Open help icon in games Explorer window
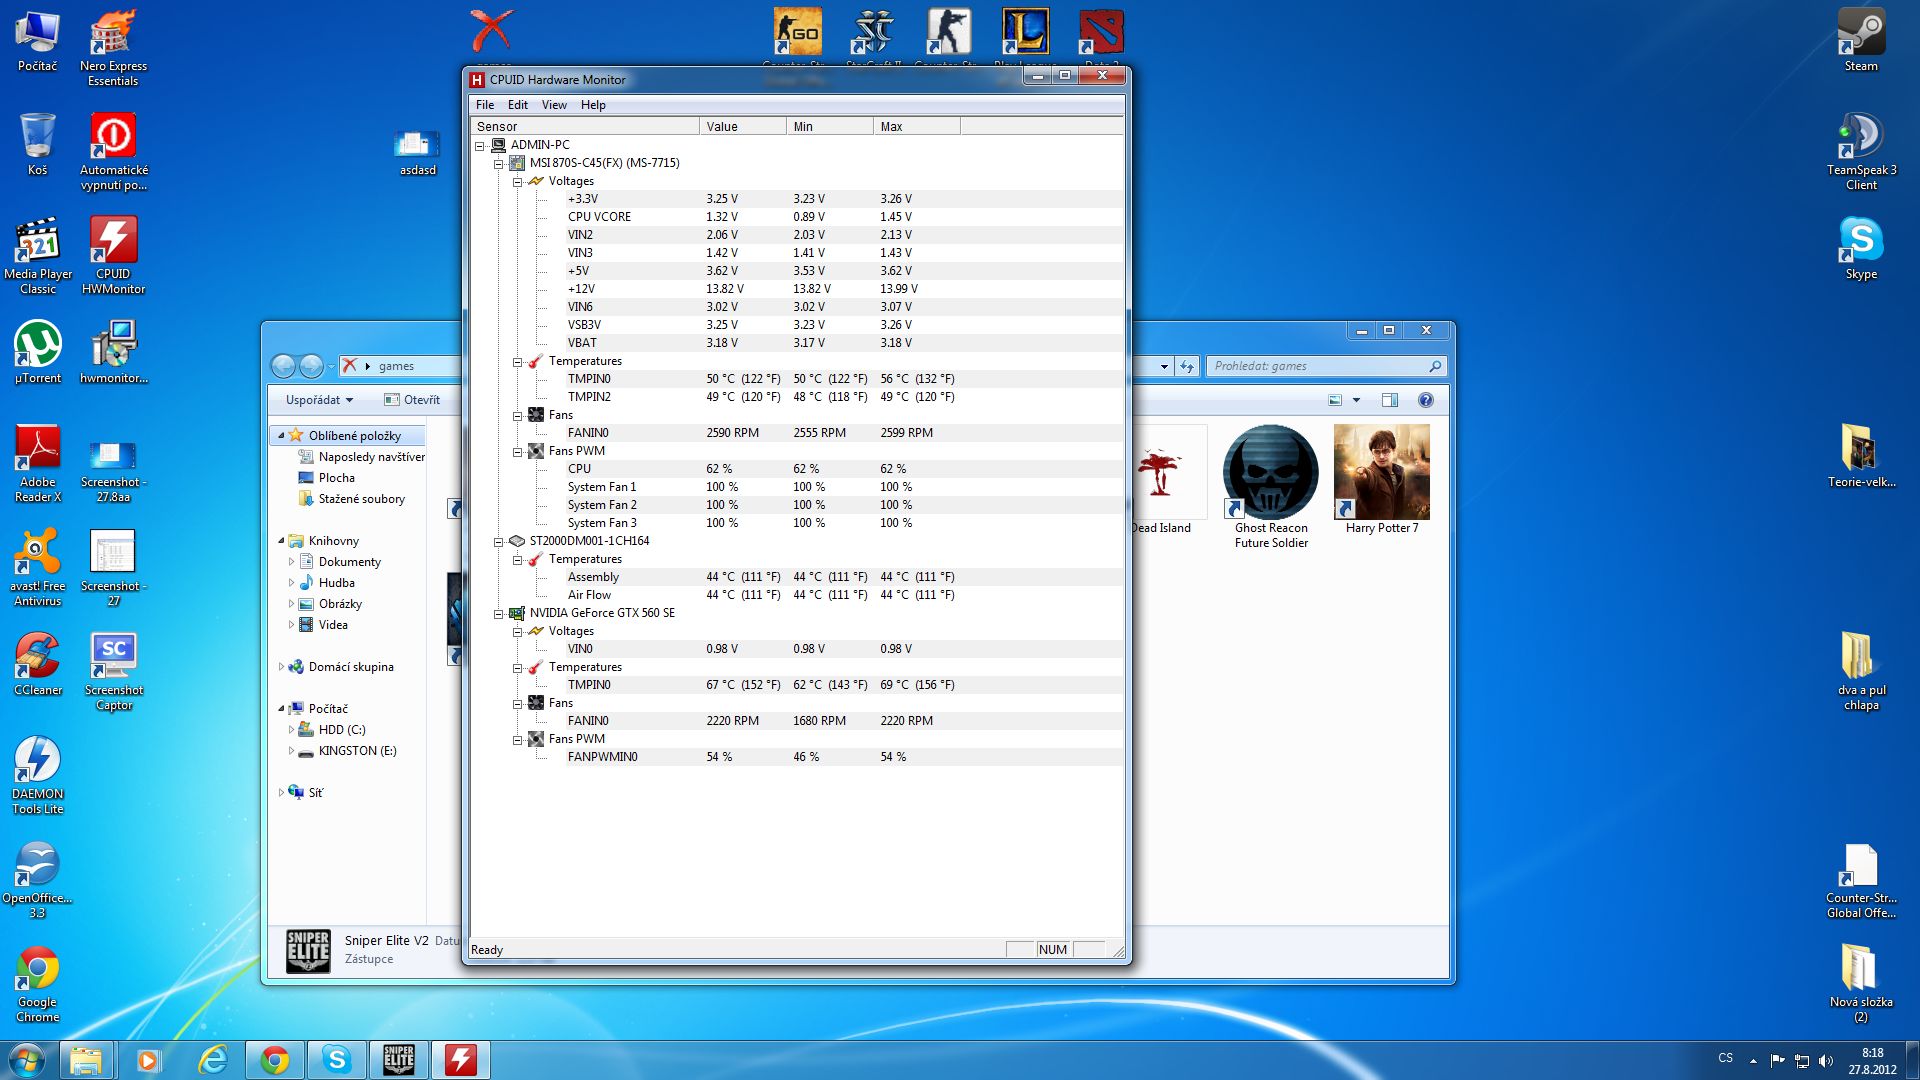 click(1426, 400)
